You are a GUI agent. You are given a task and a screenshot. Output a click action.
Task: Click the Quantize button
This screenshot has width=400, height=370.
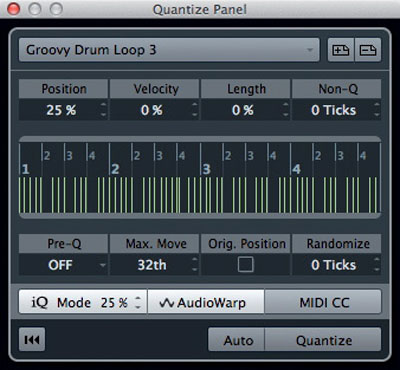323,340
